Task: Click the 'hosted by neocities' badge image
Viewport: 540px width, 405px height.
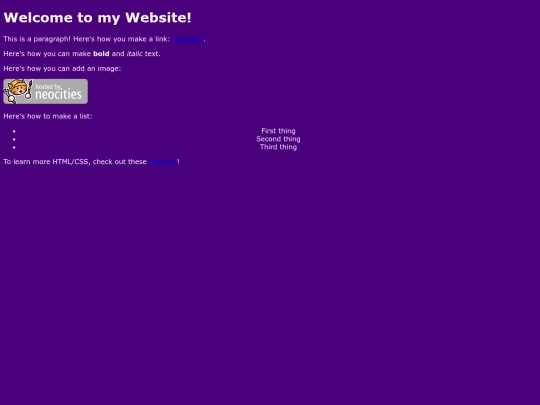Action: [45, 92]
